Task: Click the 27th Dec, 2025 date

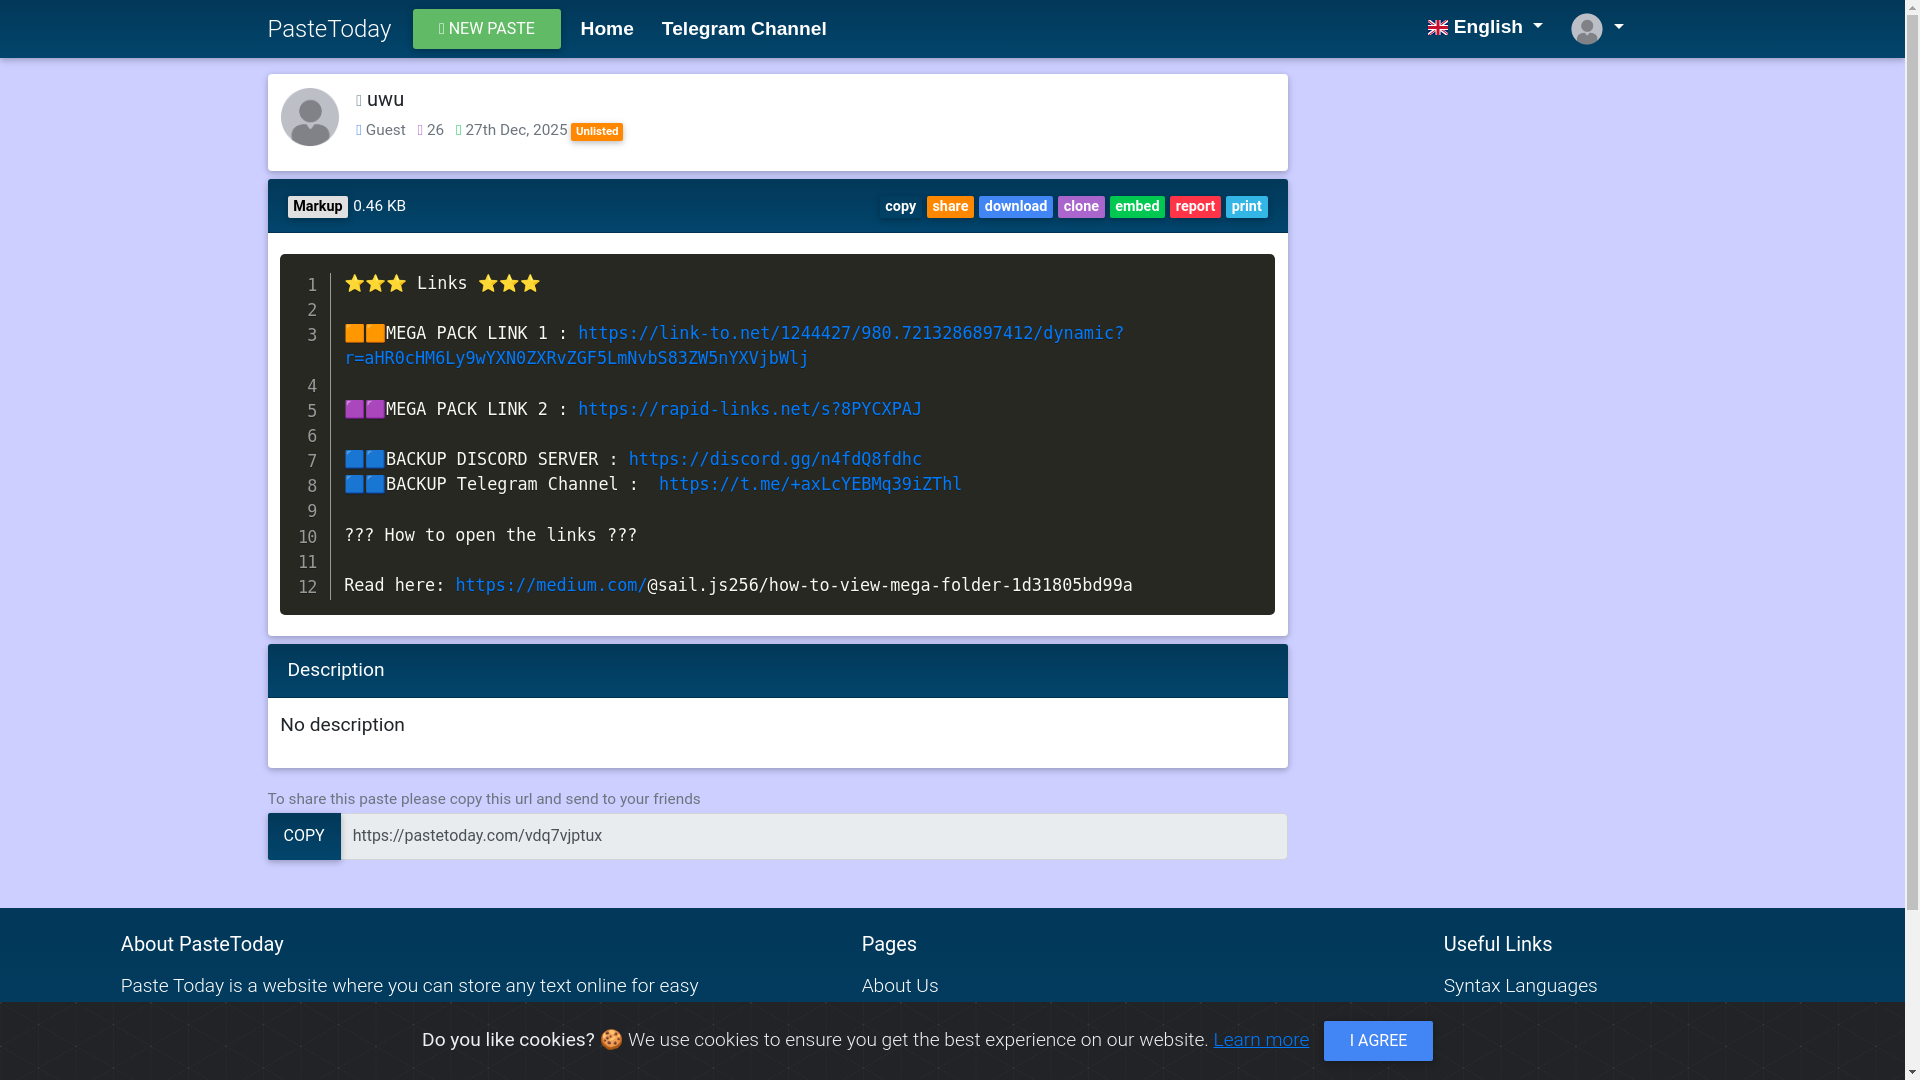Action: 516,130
